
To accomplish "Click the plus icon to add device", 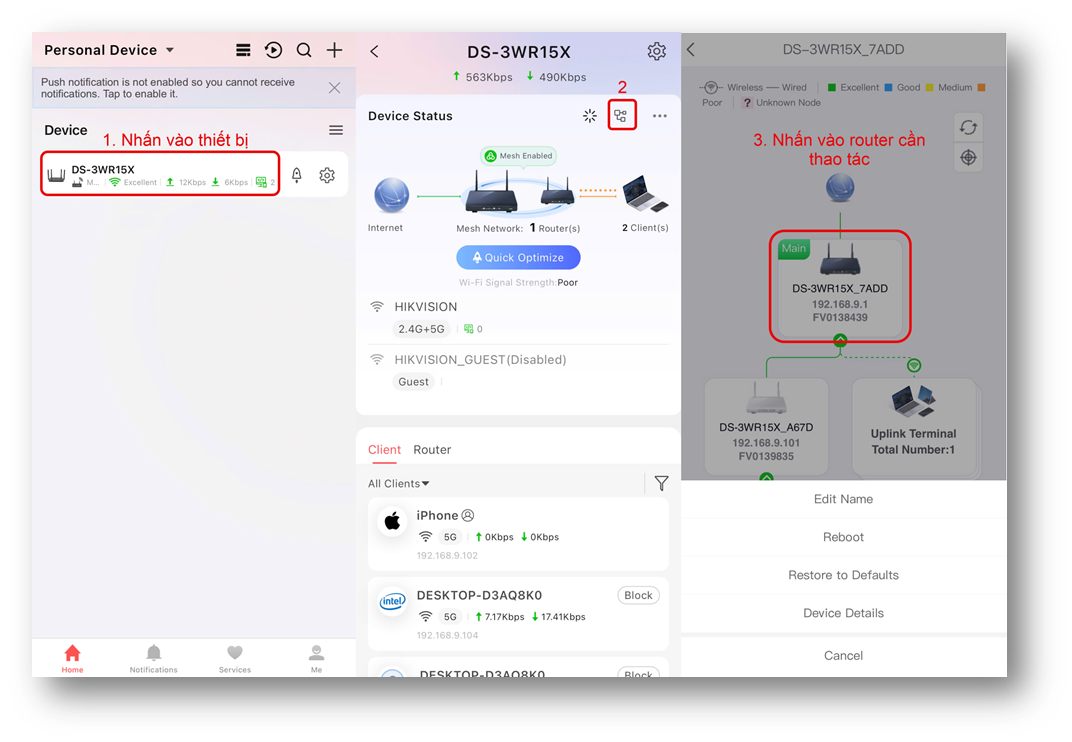I will 335,50.
